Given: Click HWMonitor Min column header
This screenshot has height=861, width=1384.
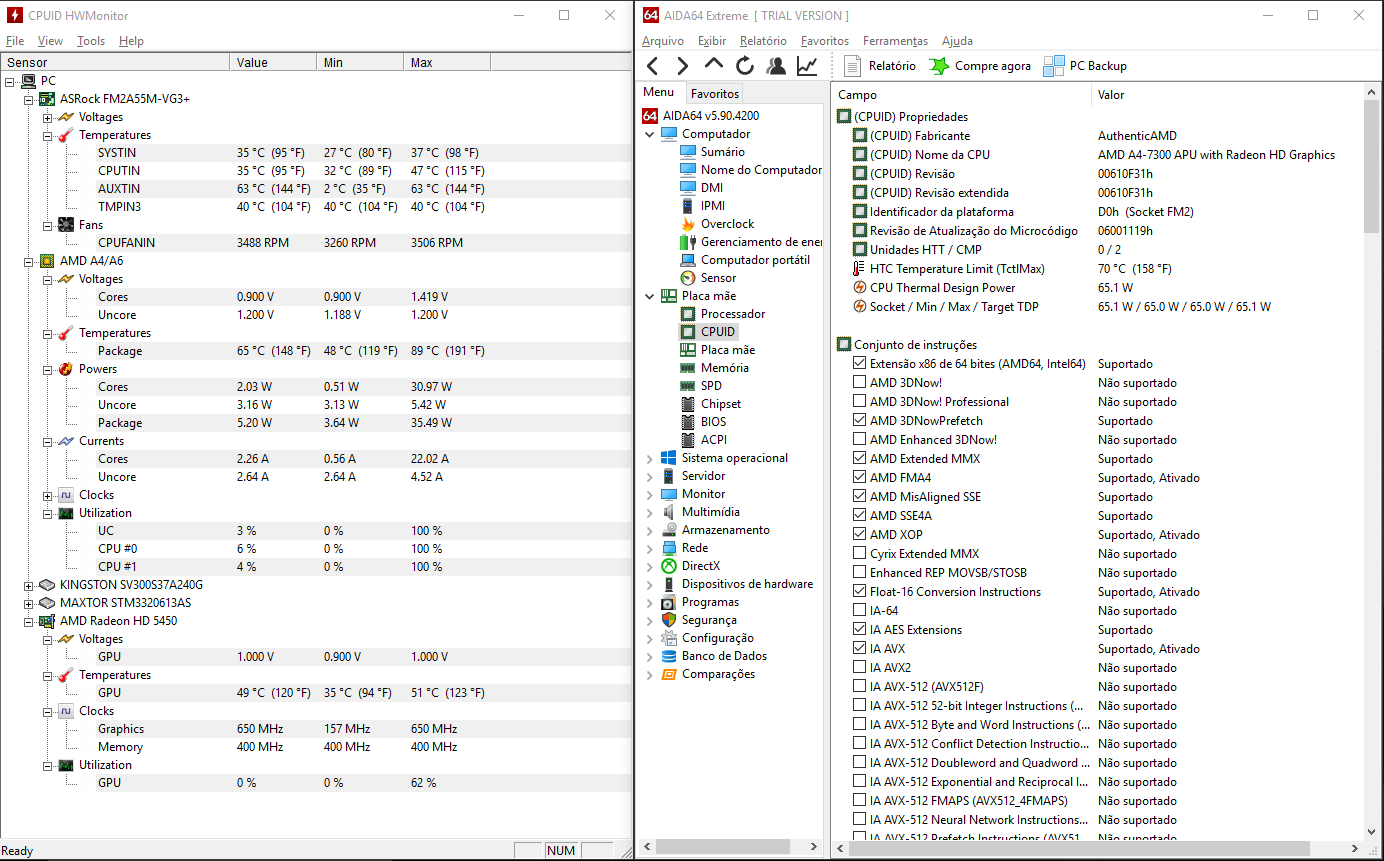Looking at the screenshot, I should (360, 62).
